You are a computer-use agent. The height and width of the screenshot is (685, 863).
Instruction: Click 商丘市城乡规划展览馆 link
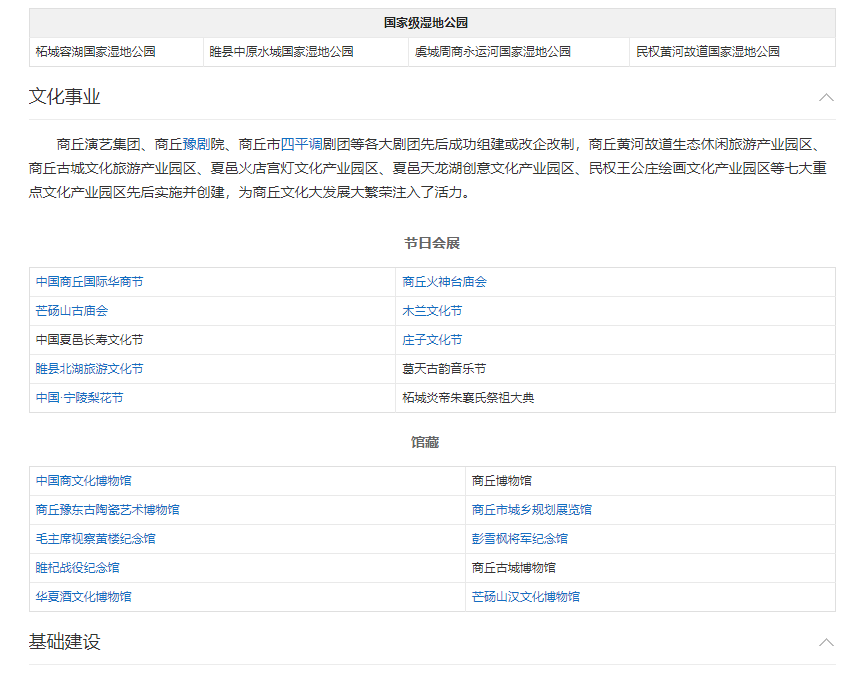tap(531, 510)
